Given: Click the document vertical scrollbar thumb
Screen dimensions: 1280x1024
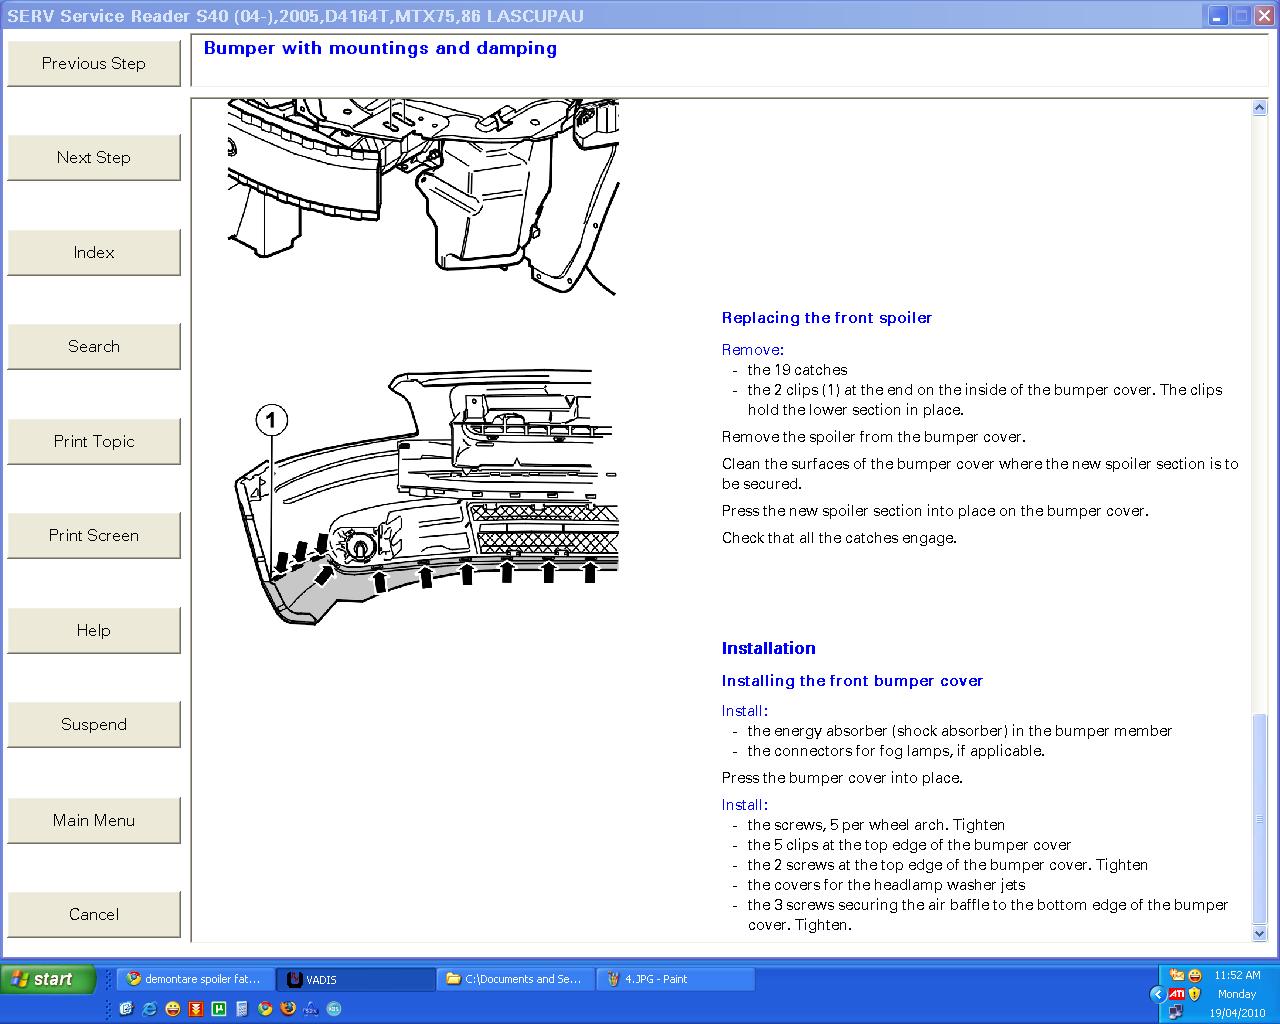Looking at the screenshot, I should pos(1260,818).
